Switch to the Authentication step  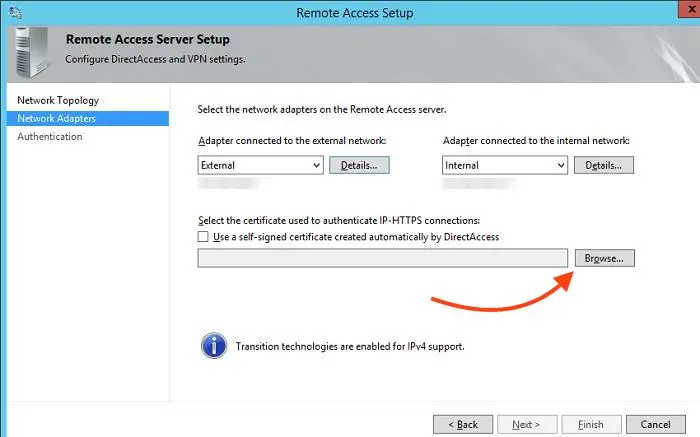[x=50, y=136]
